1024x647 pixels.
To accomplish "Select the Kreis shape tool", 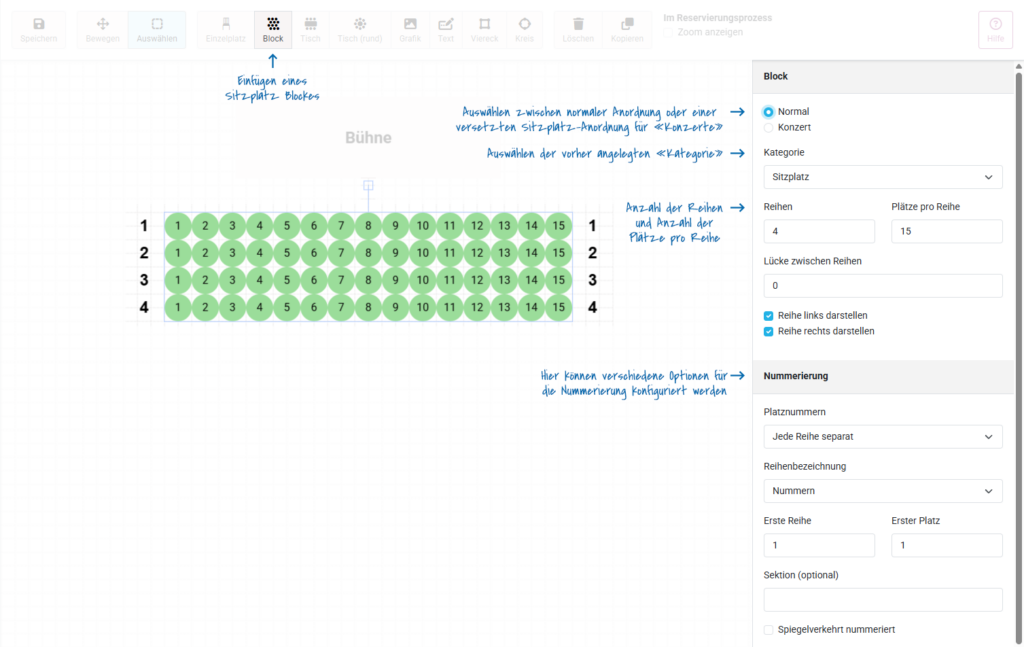I will click(x=524, y=24).
